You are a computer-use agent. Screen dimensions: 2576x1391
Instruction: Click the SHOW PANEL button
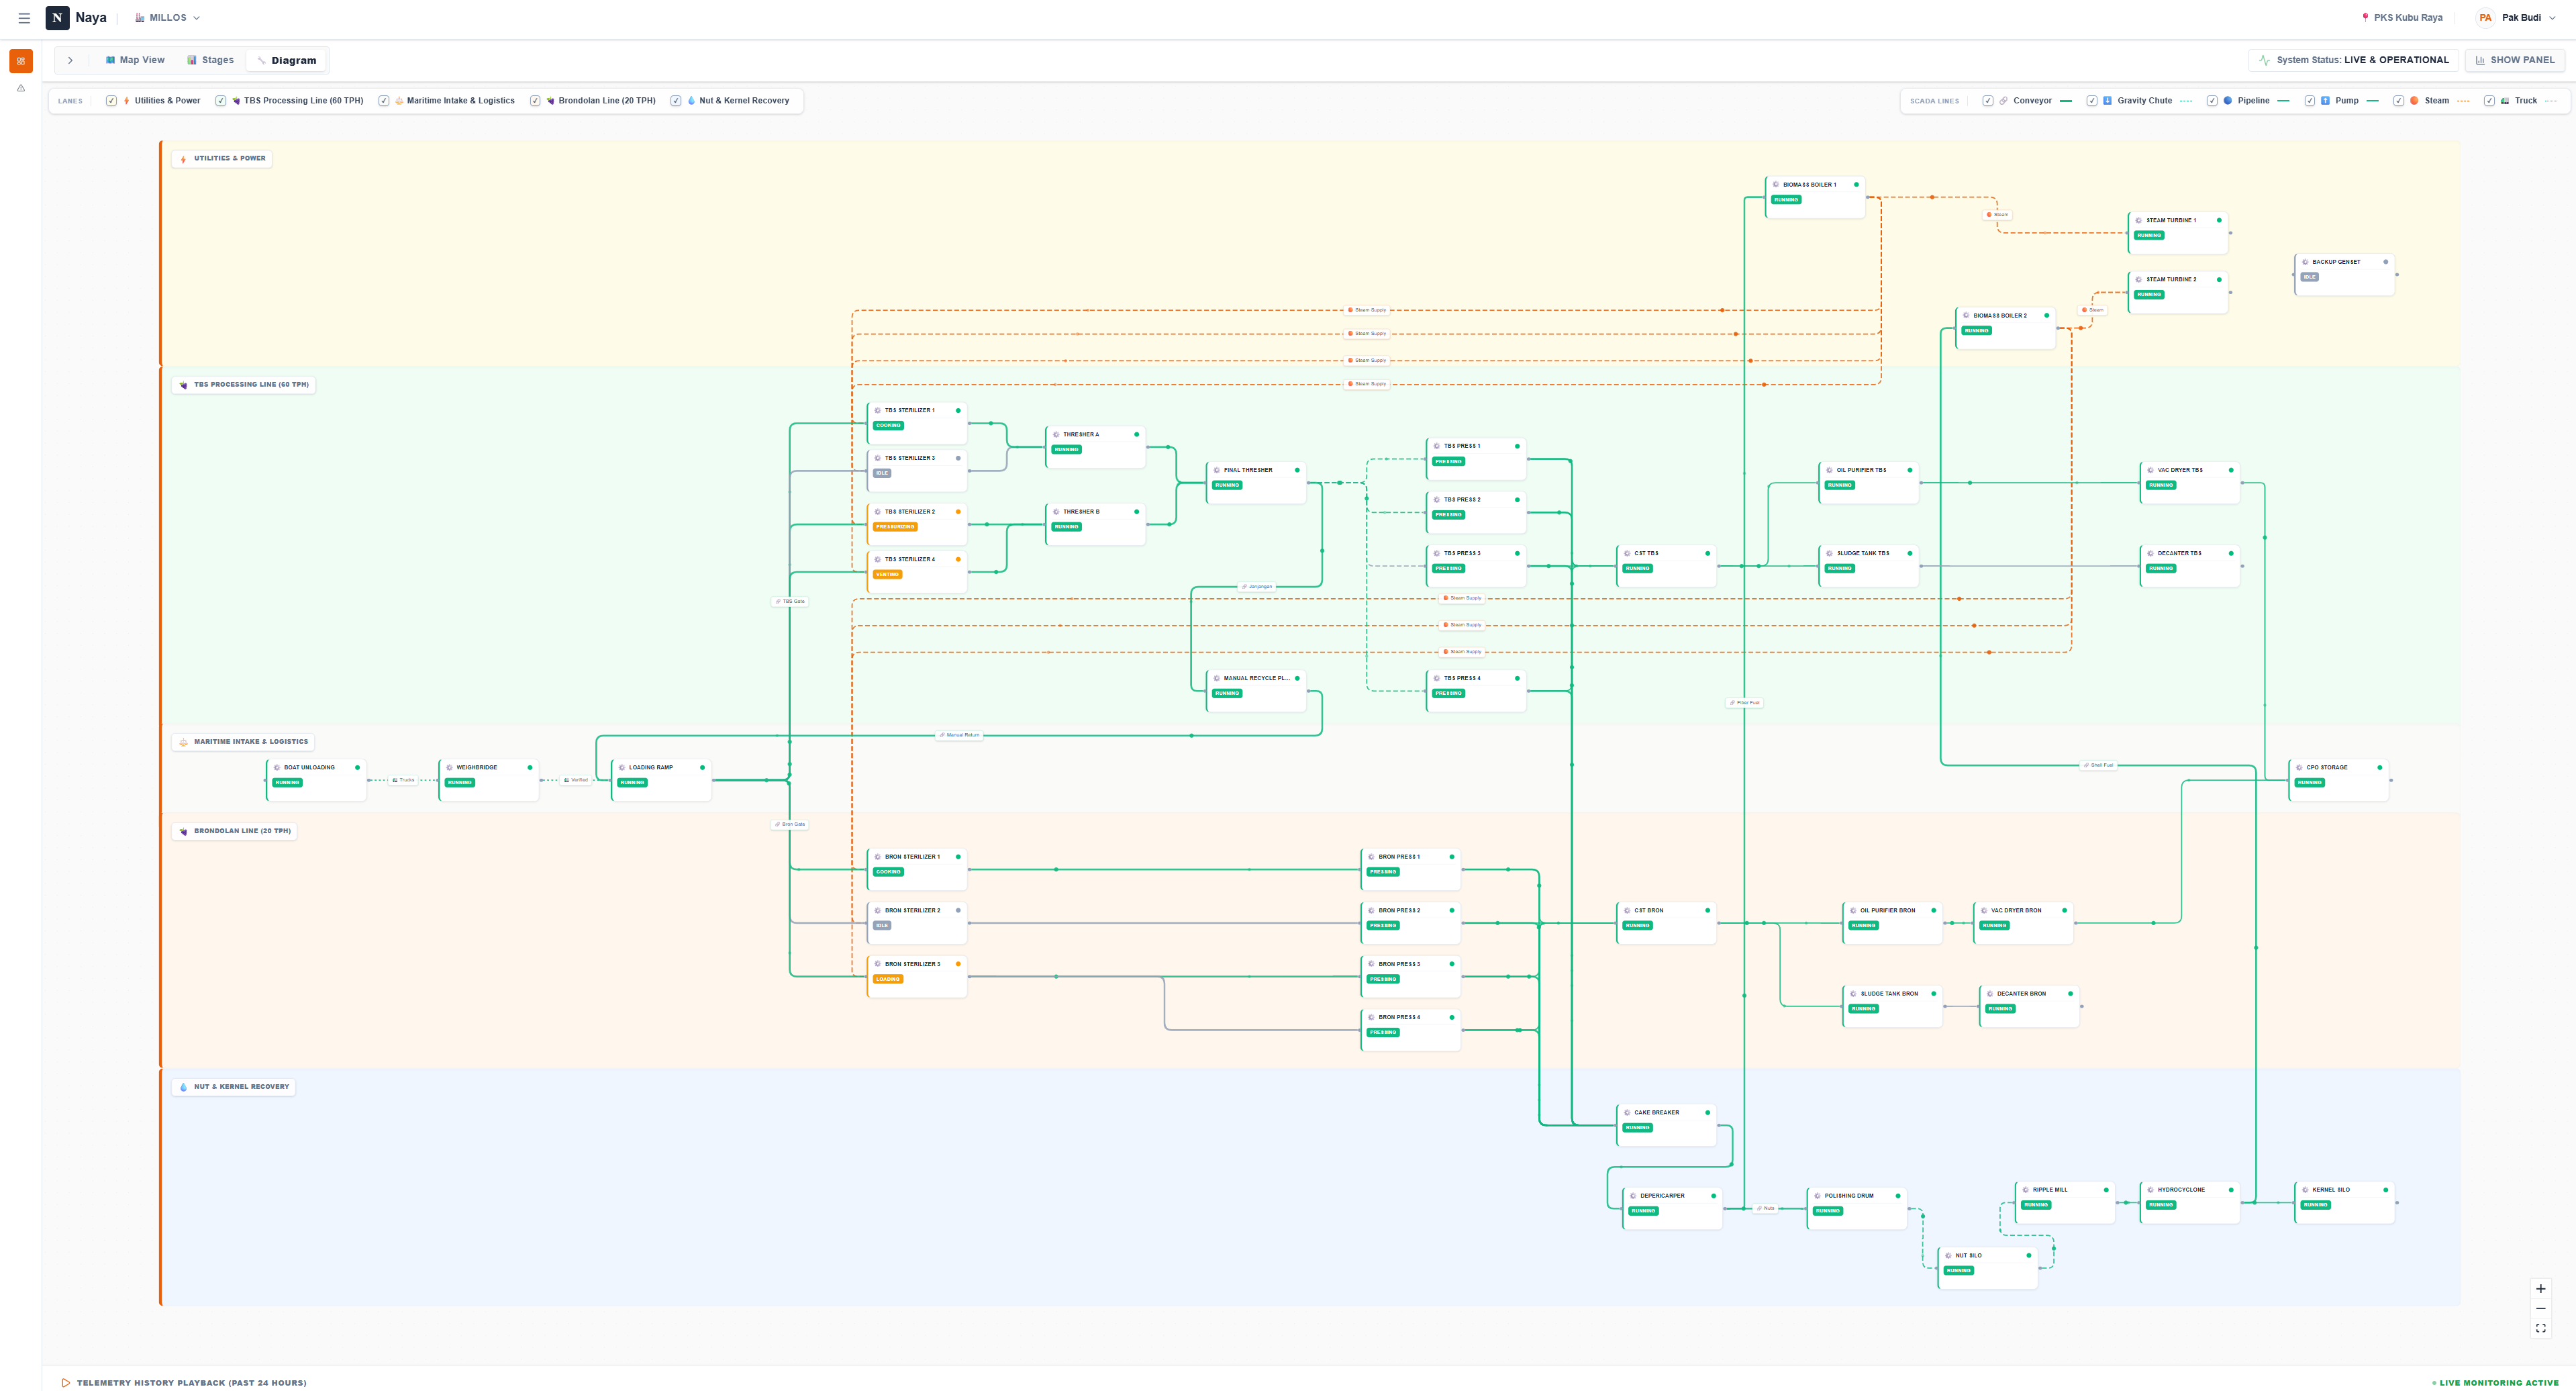pos(2514,60)
